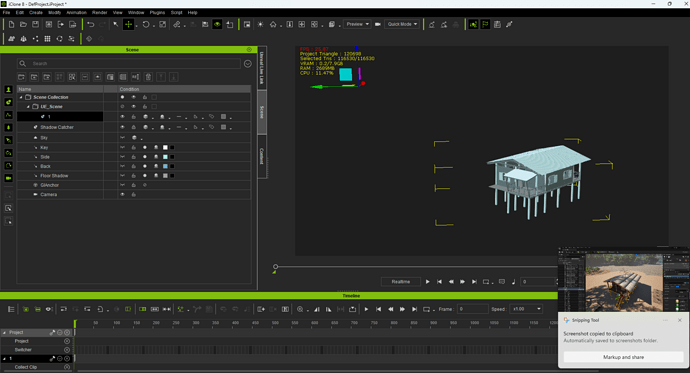This screenshot has width=690, height=373.
Task: Click the green loop range icon in timeline
Action: pos(143,309)
